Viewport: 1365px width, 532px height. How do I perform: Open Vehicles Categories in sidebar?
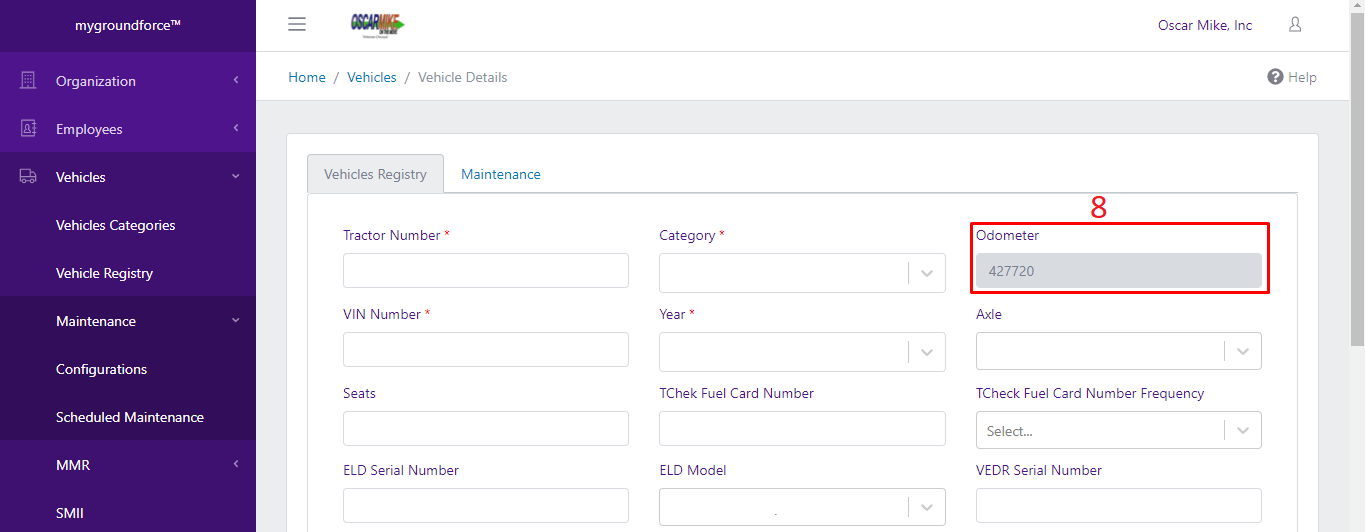(x=116, y=225)
